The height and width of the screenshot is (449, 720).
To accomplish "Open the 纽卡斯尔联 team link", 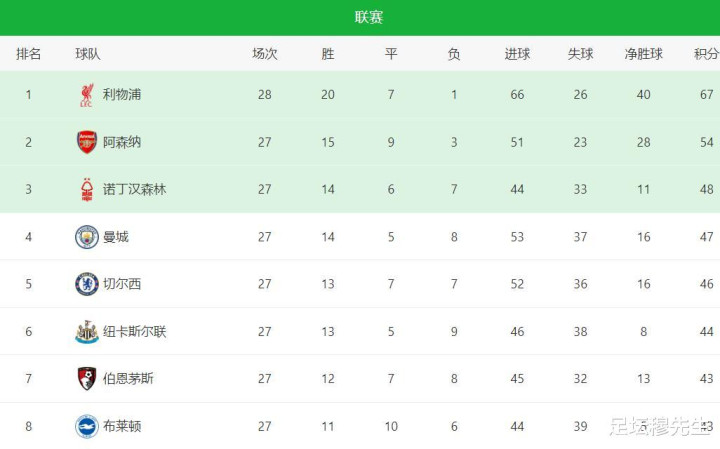I will (x=135, y=331).
